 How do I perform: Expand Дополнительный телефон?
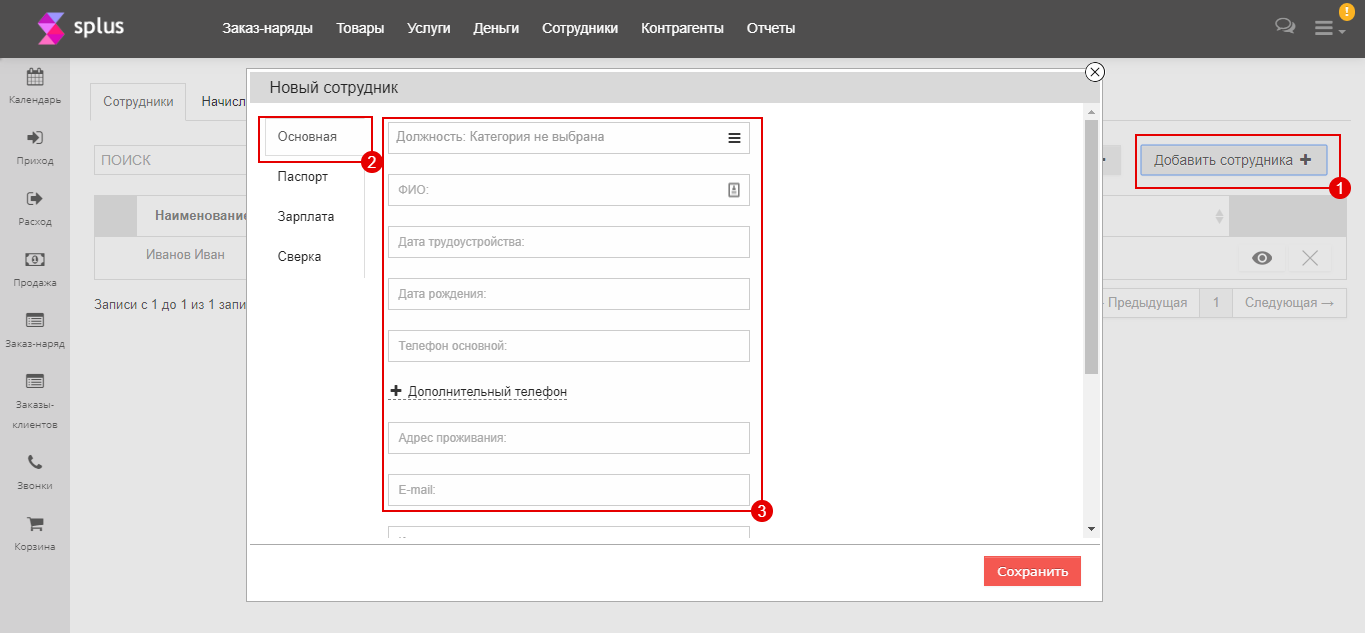[x=486, y=392]
